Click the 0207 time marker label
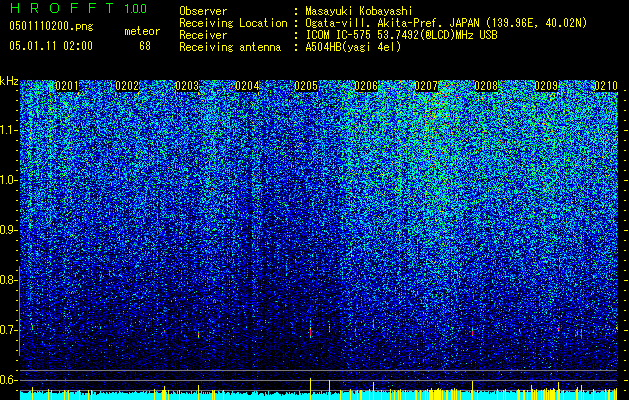 tap(426, 86)
